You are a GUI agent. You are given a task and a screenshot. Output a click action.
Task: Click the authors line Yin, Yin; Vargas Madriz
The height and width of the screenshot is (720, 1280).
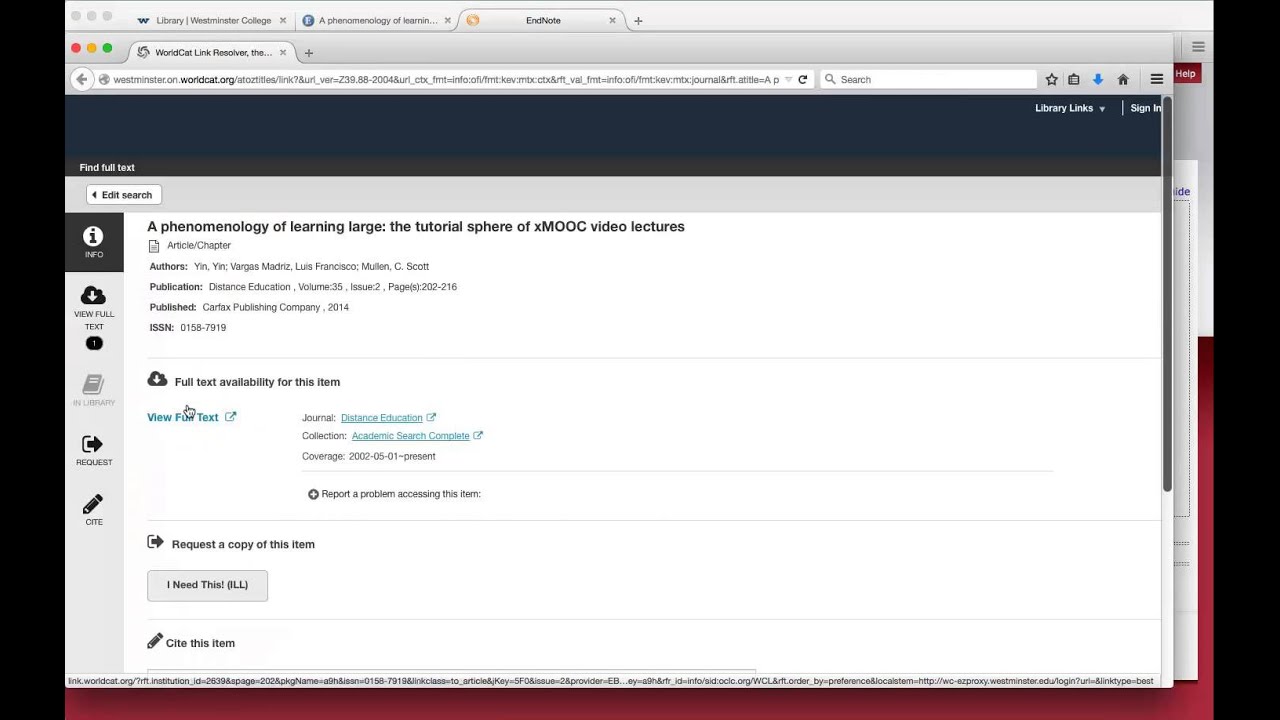point(311,267)
